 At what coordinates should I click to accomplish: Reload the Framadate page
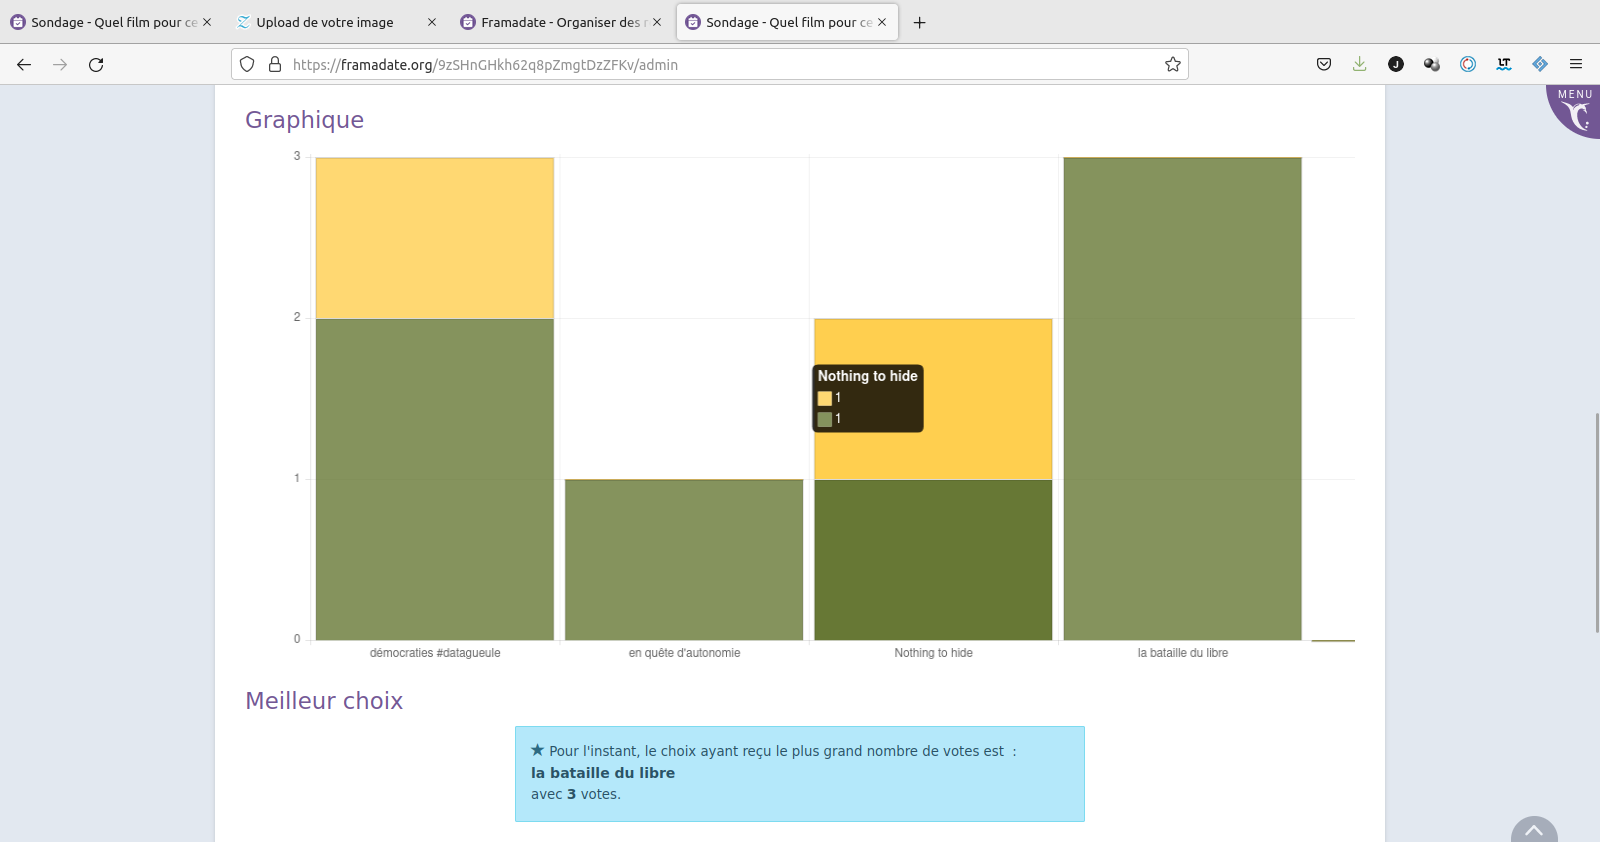click(96, 64)
